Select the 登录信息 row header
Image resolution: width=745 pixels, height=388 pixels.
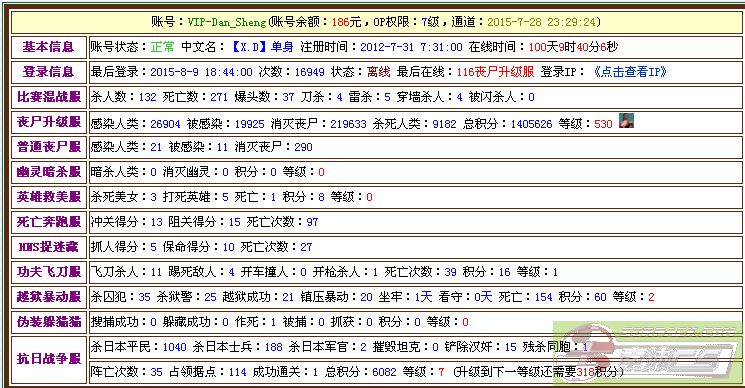(x=48, y=72)
